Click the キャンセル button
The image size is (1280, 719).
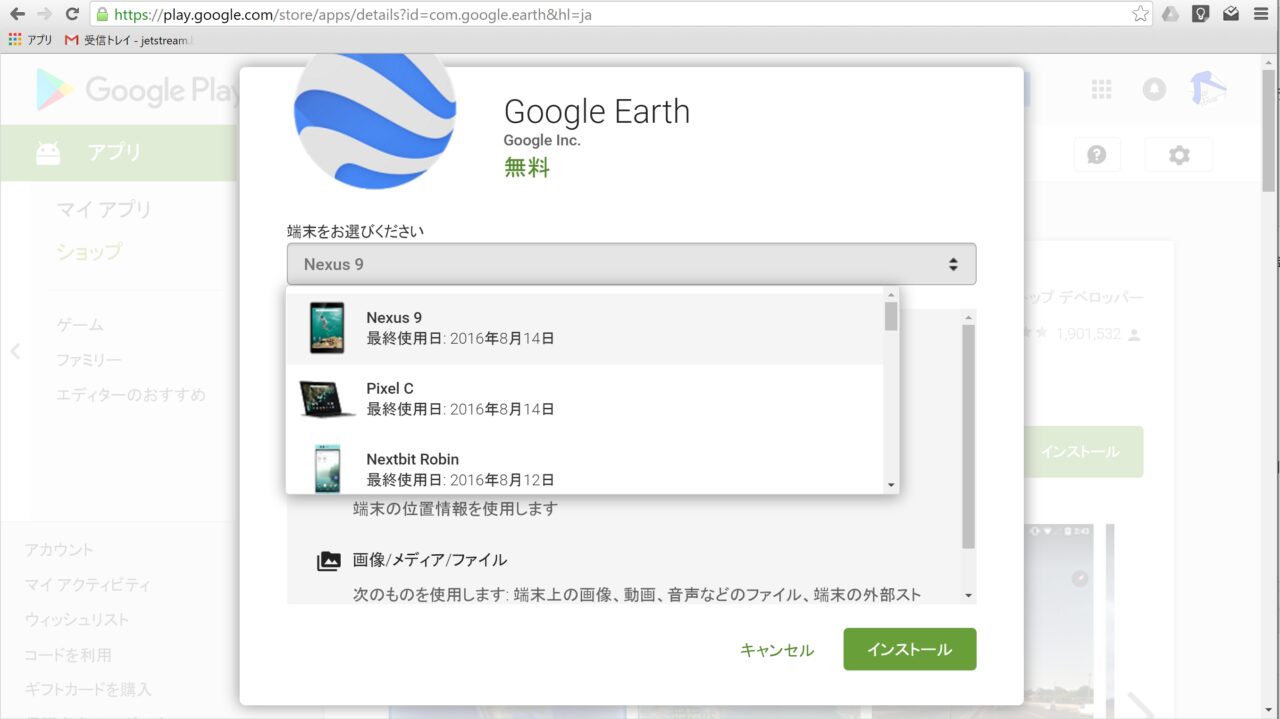[x=776, y=650]
